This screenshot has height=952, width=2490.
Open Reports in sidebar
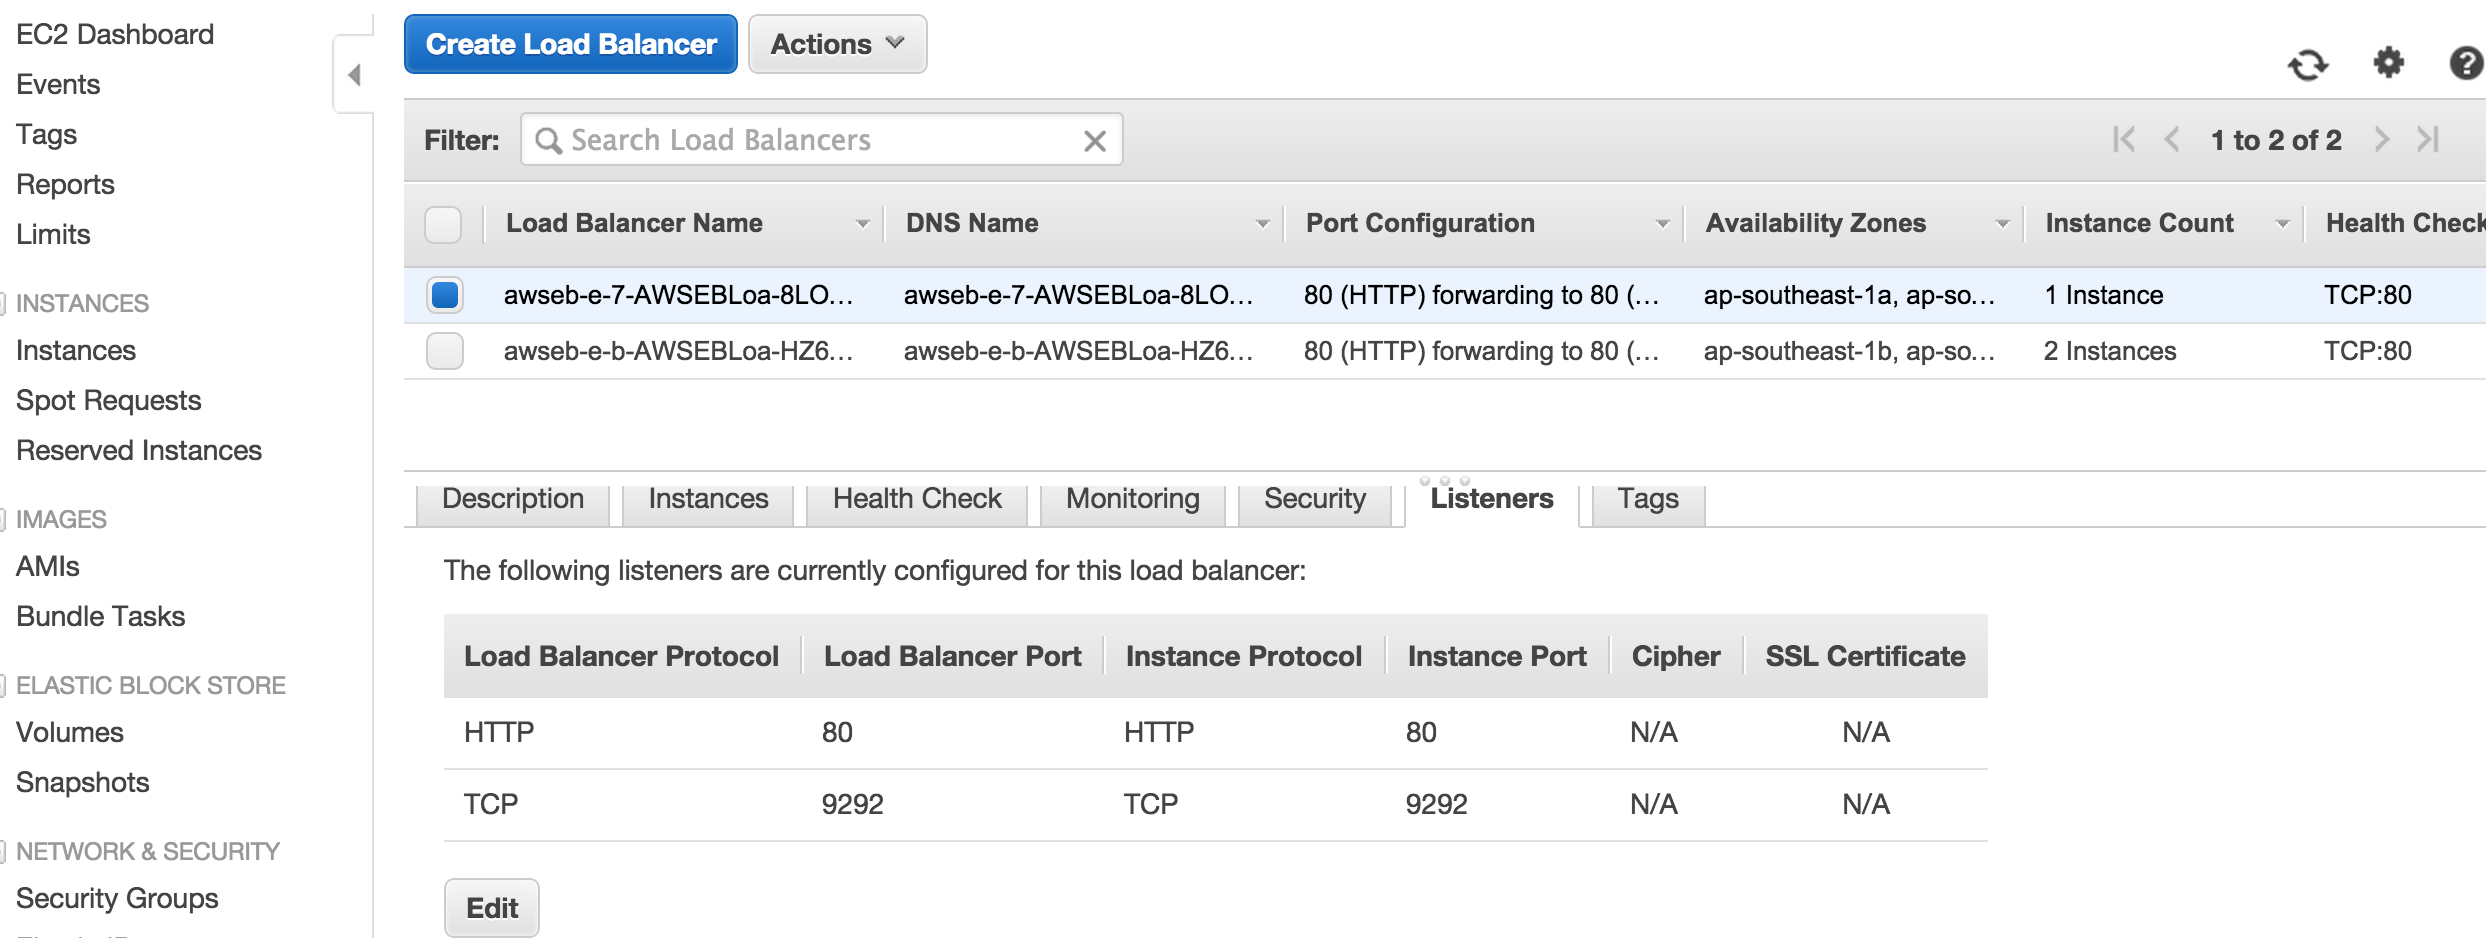(65, 185)
